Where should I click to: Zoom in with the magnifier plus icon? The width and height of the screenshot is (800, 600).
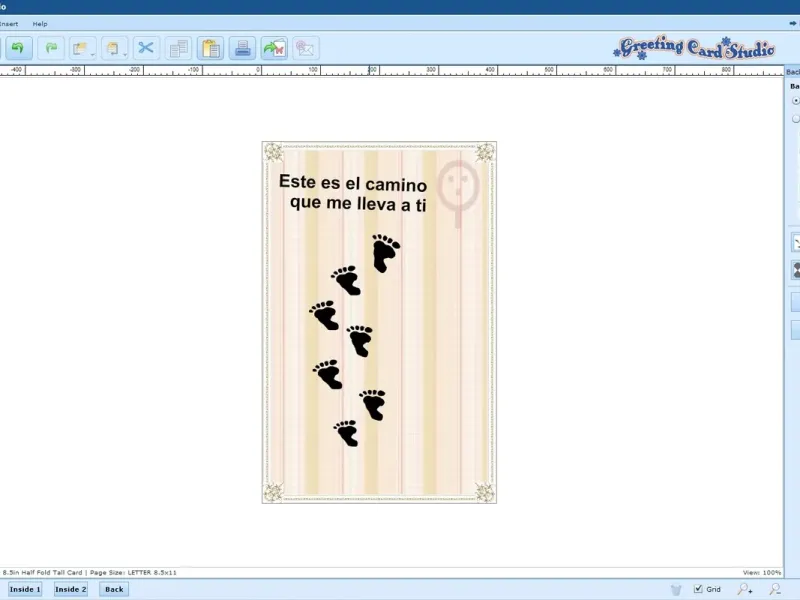(x=745, y=589)
